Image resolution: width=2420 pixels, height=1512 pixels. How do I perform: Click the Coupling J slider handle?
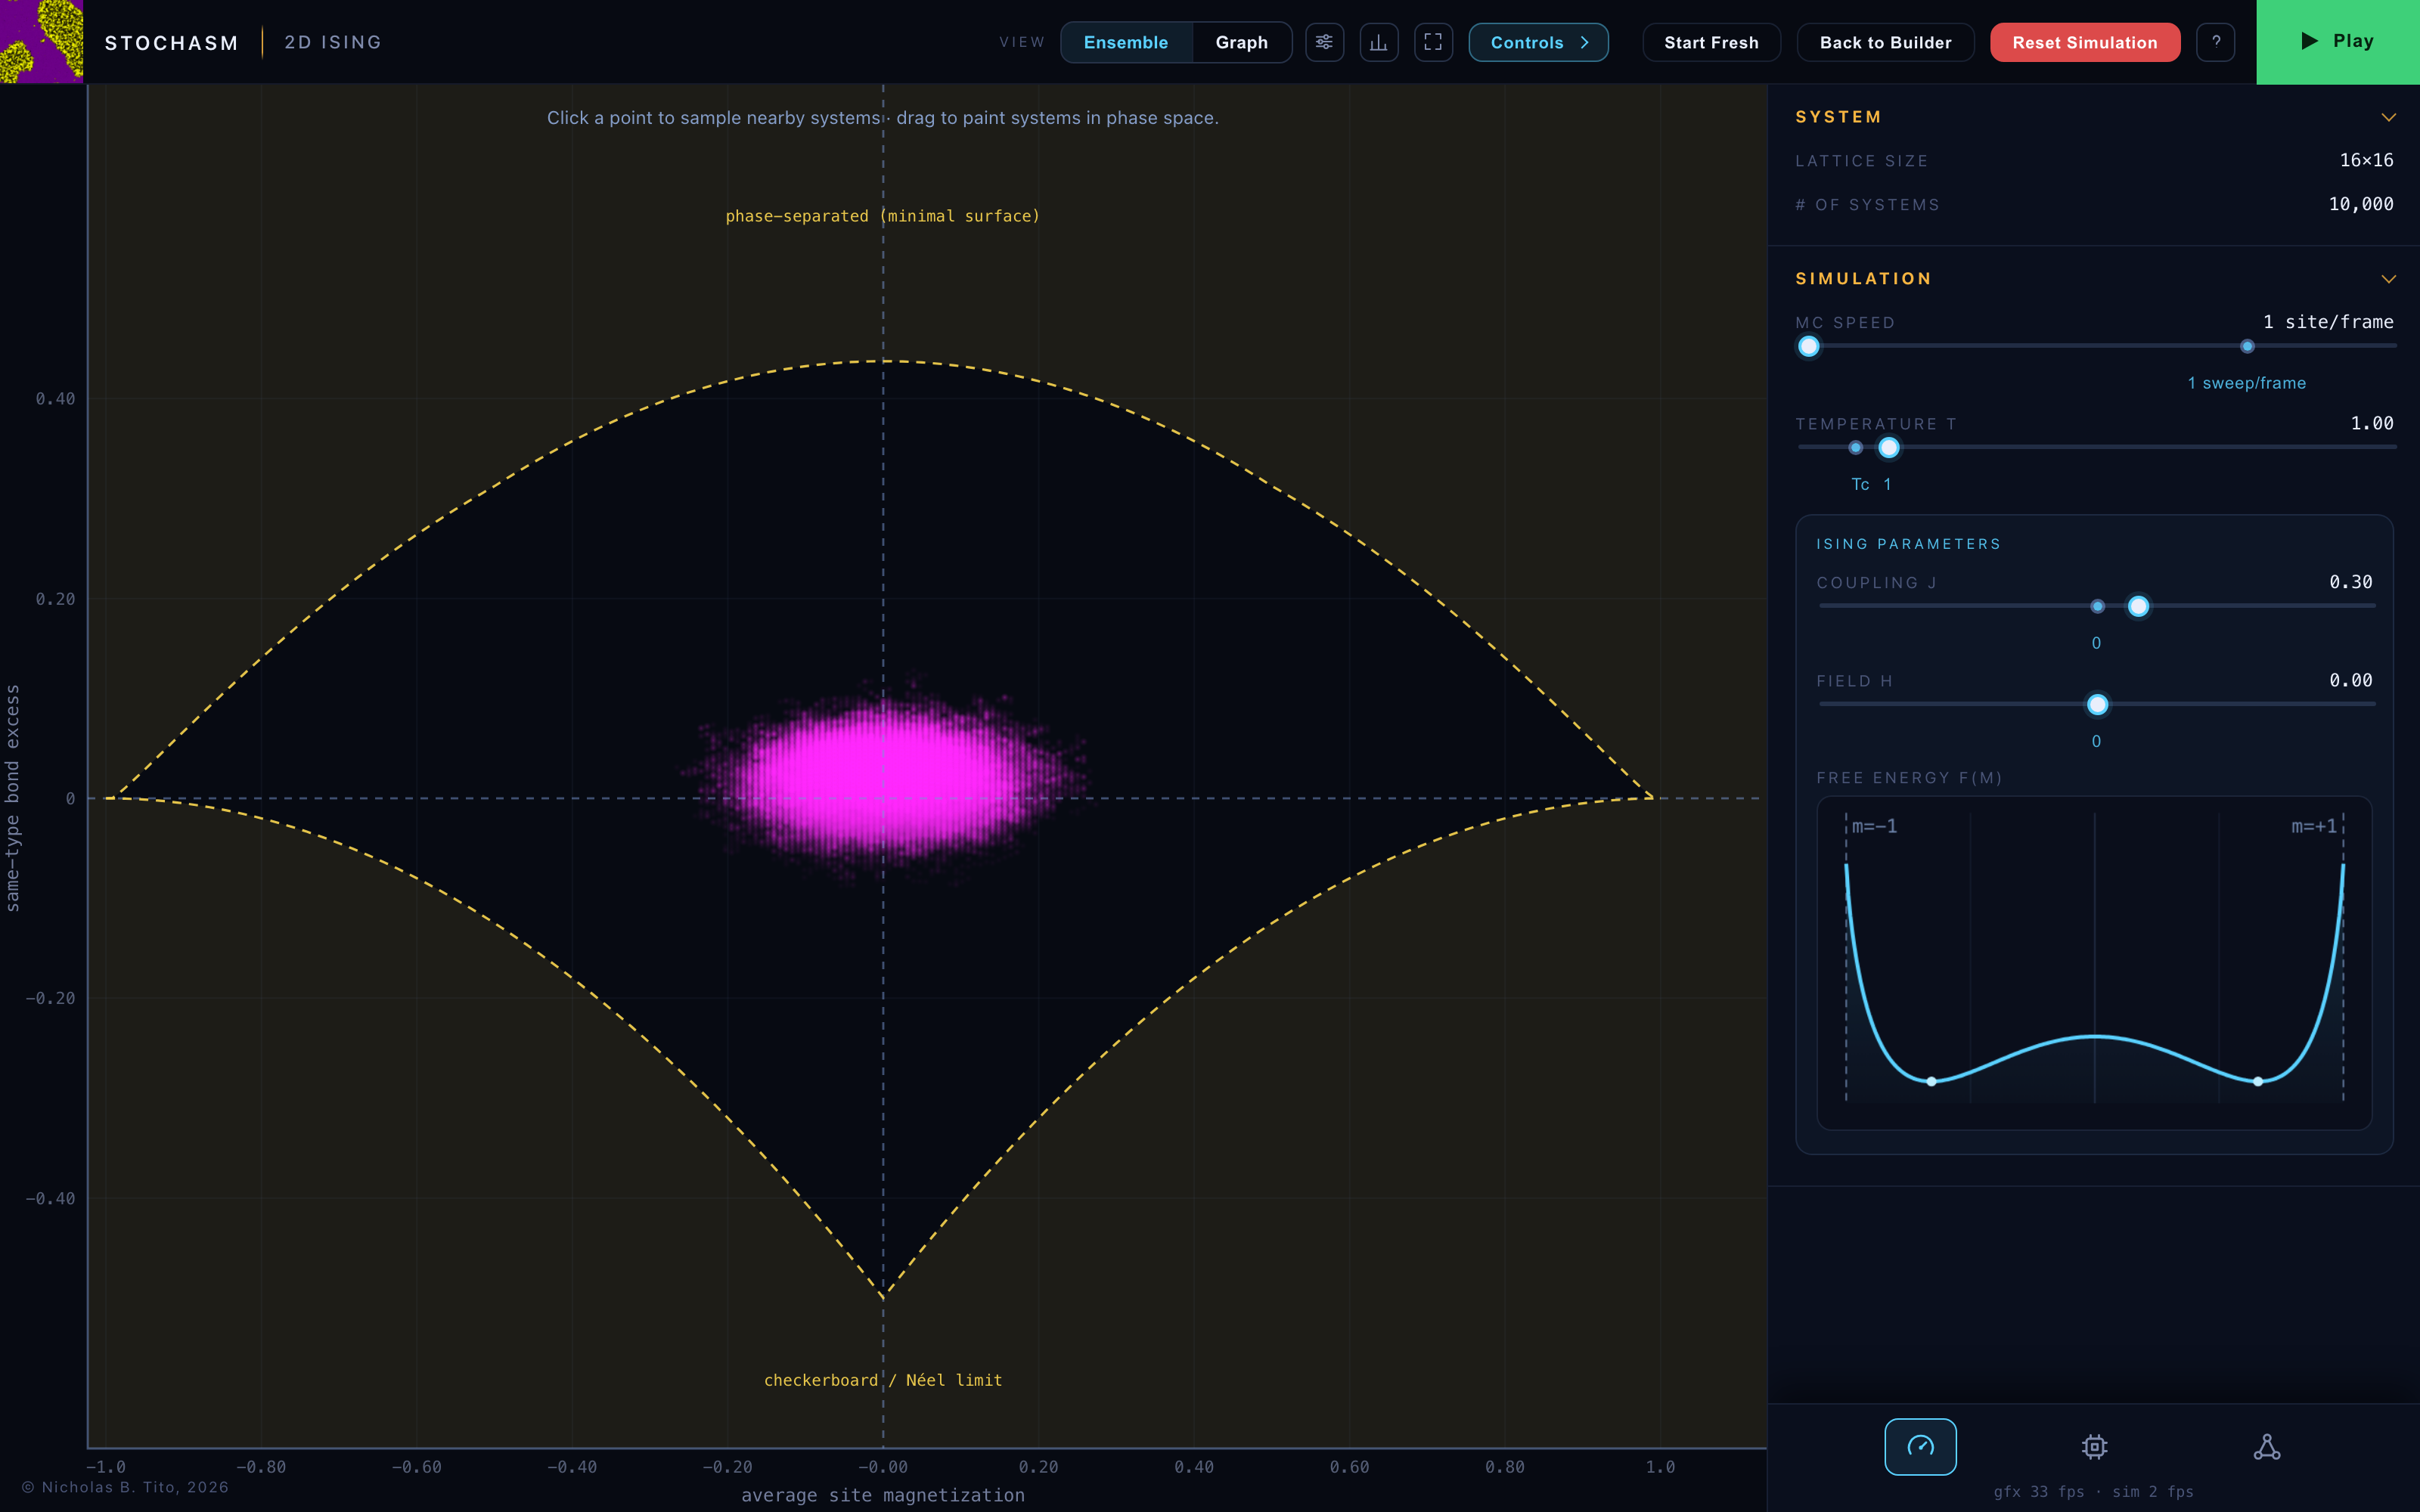coord(2138,606)
